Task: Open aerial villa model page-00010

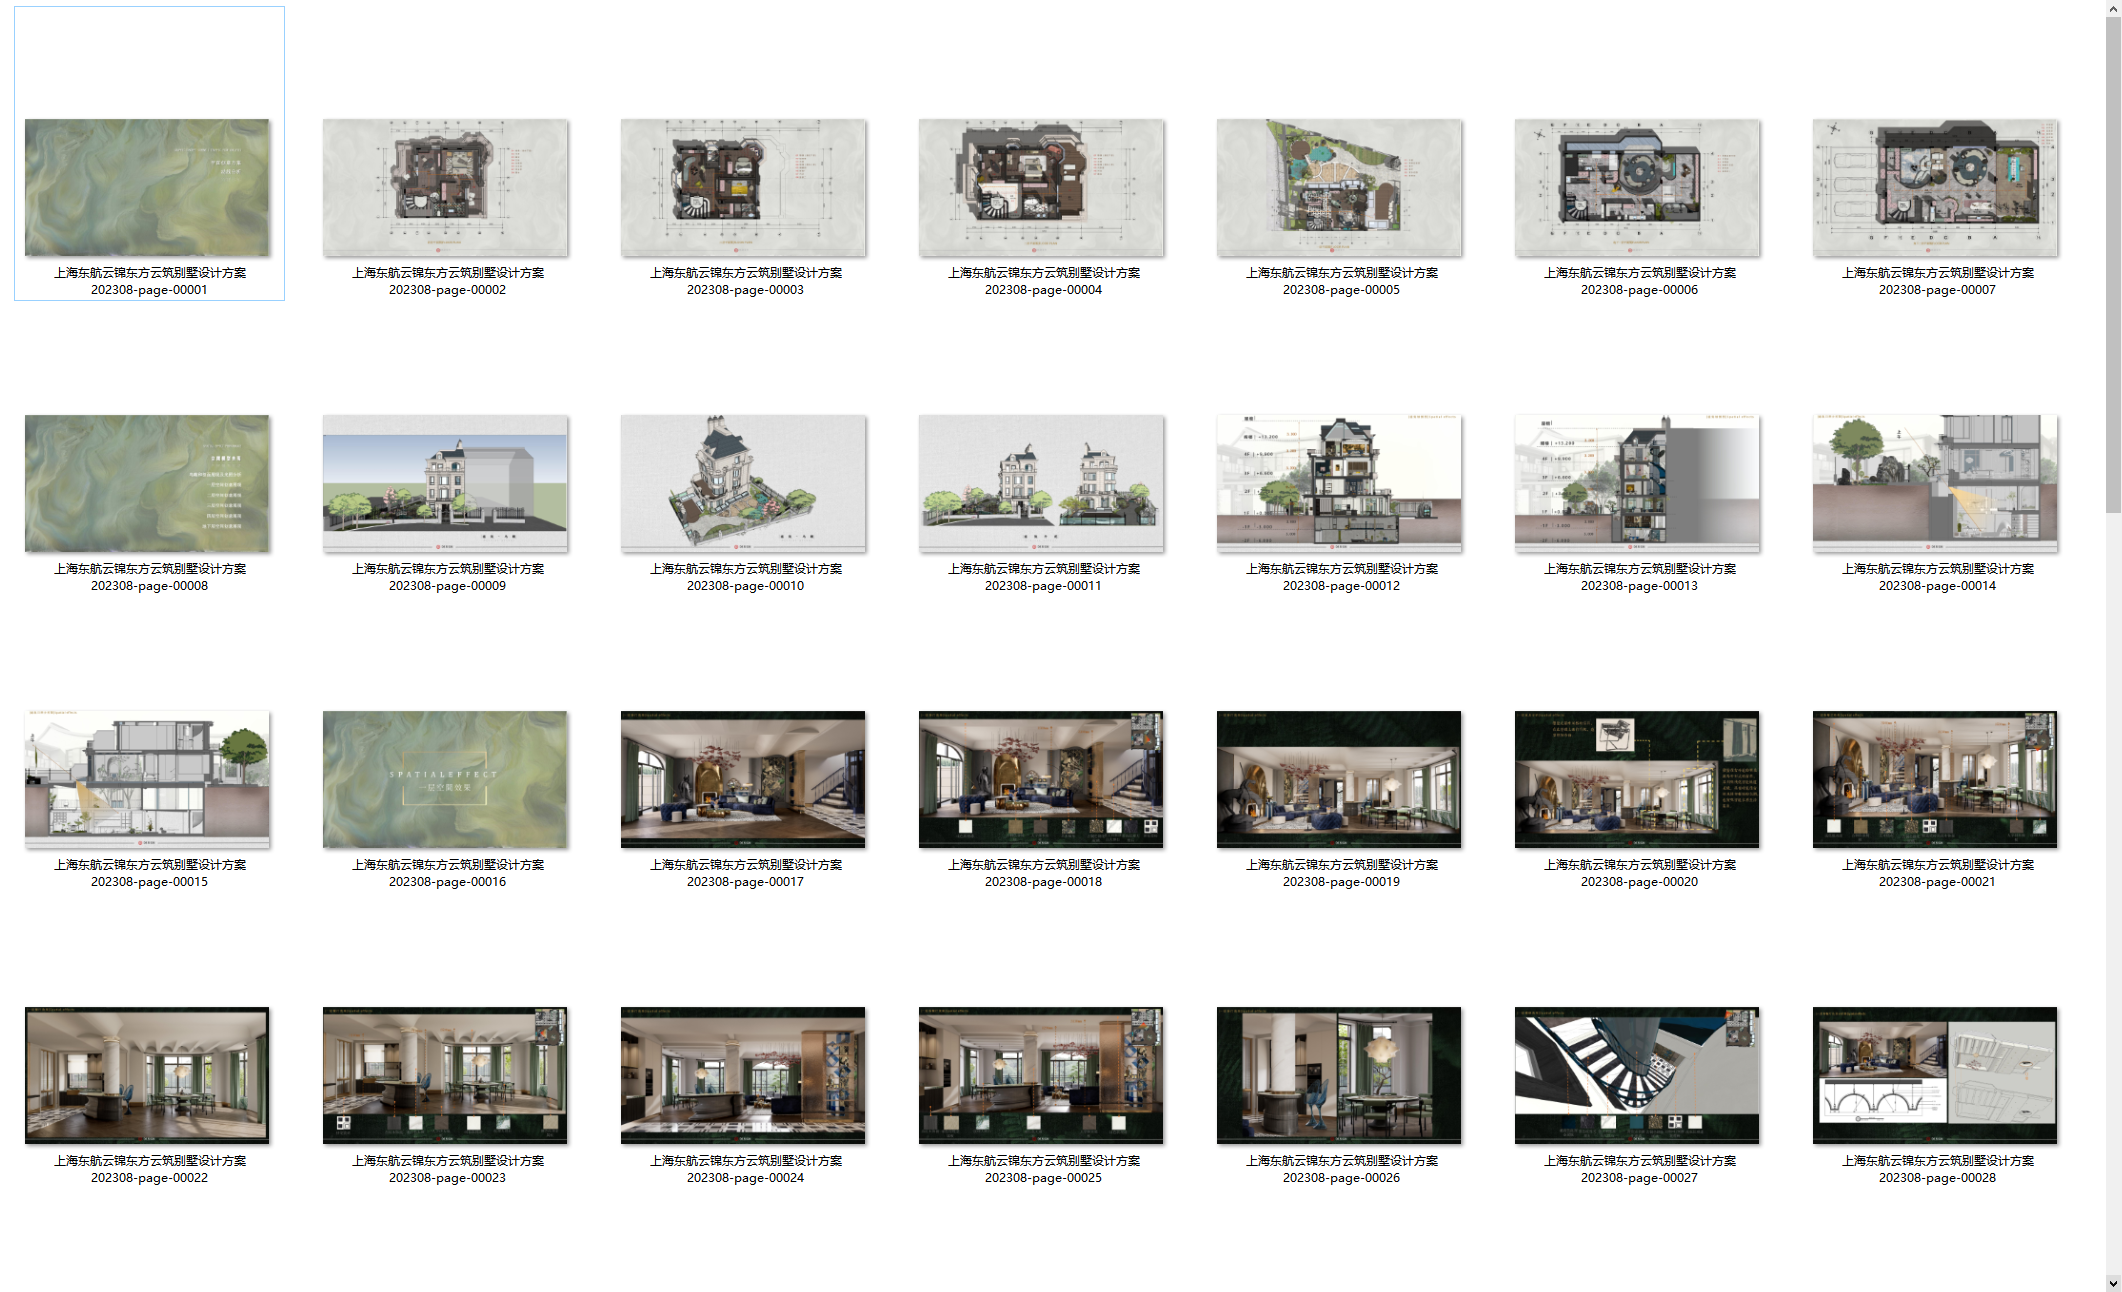Action: [743, 483]
